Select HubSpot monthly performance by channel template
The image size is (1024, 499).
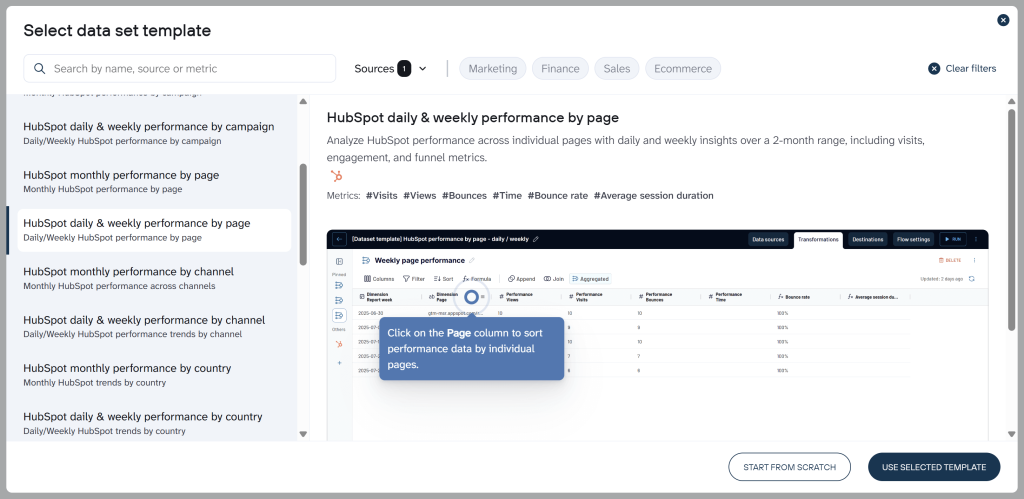point(154,278)
